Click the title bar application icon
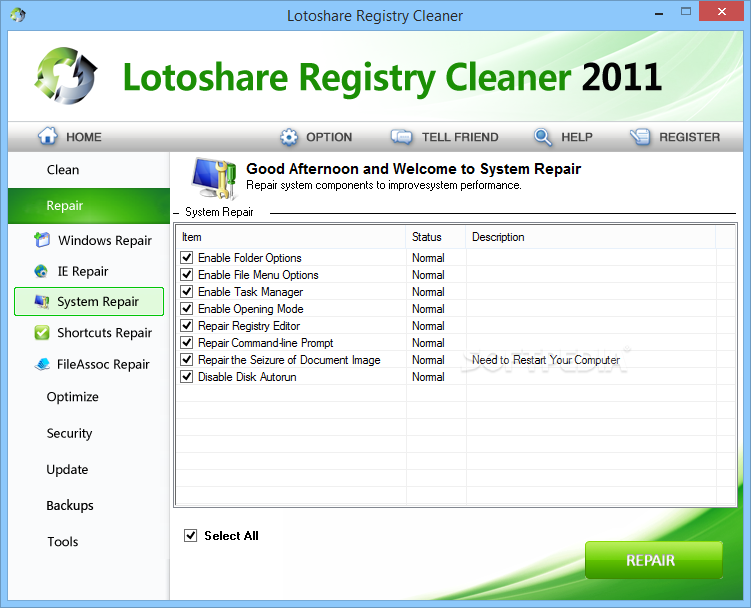 point(18,15)
